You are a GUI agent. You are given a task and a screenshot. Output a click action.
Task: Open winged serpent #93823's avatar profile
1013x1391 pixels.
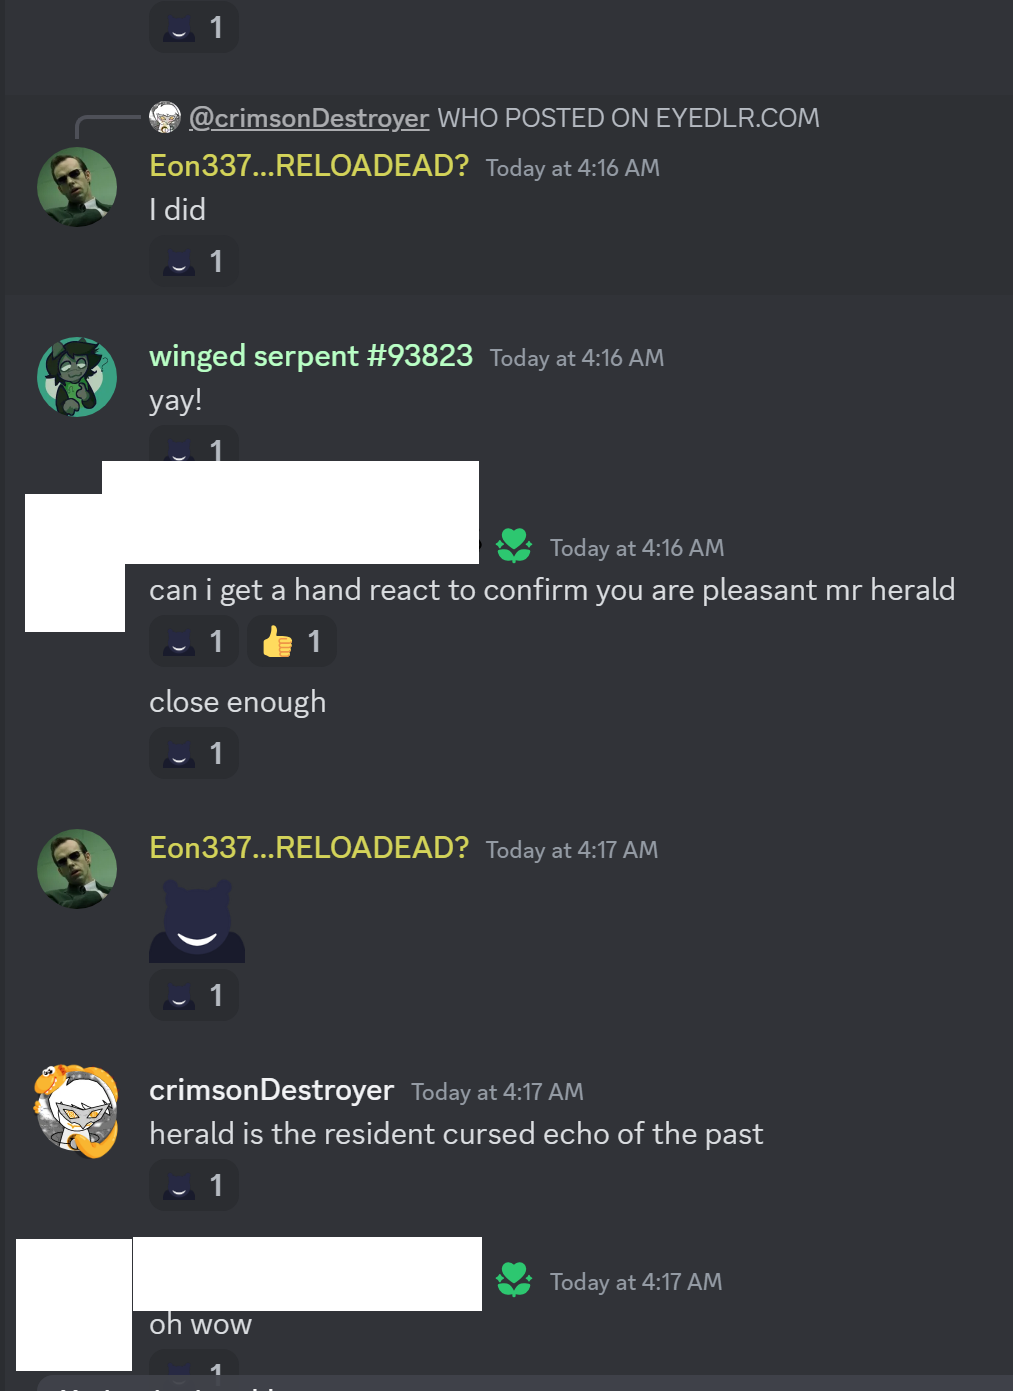point(77,377)
